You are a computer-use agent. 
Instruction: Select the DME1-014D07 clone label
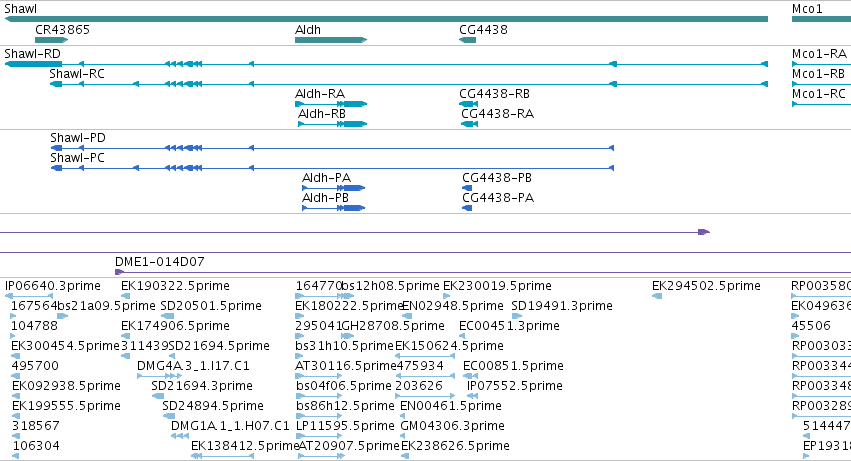(x=160, y=262)
